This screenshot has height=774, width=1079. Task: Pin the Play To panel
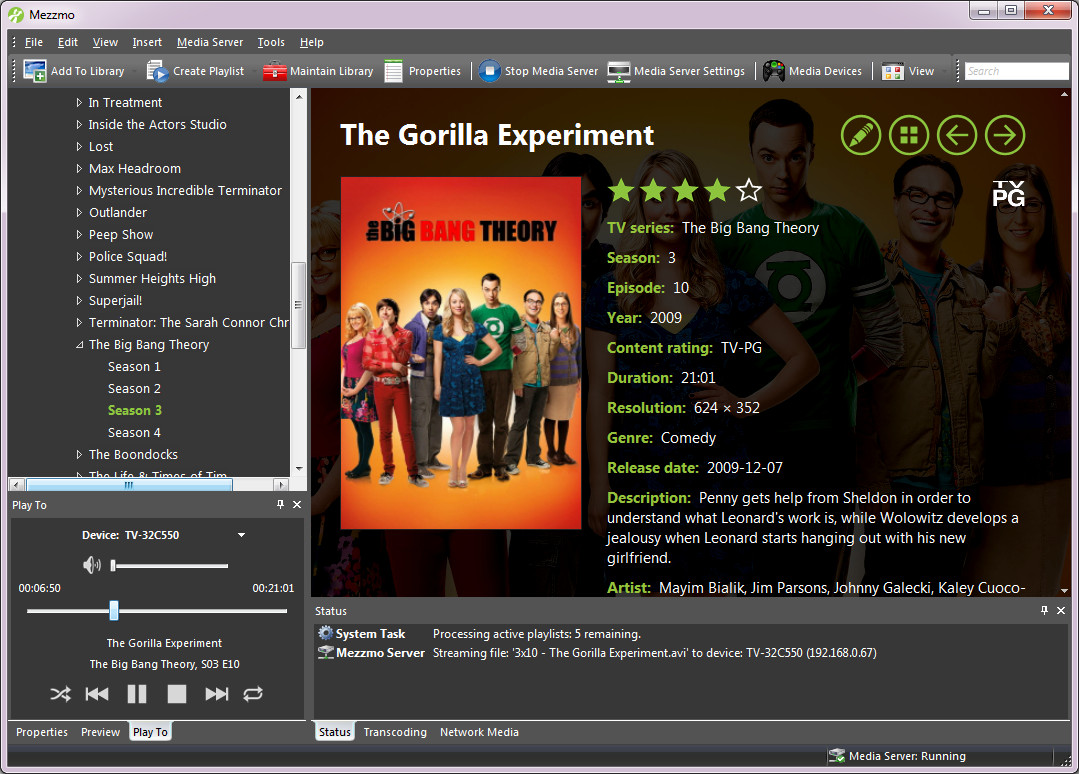point(280,504)
